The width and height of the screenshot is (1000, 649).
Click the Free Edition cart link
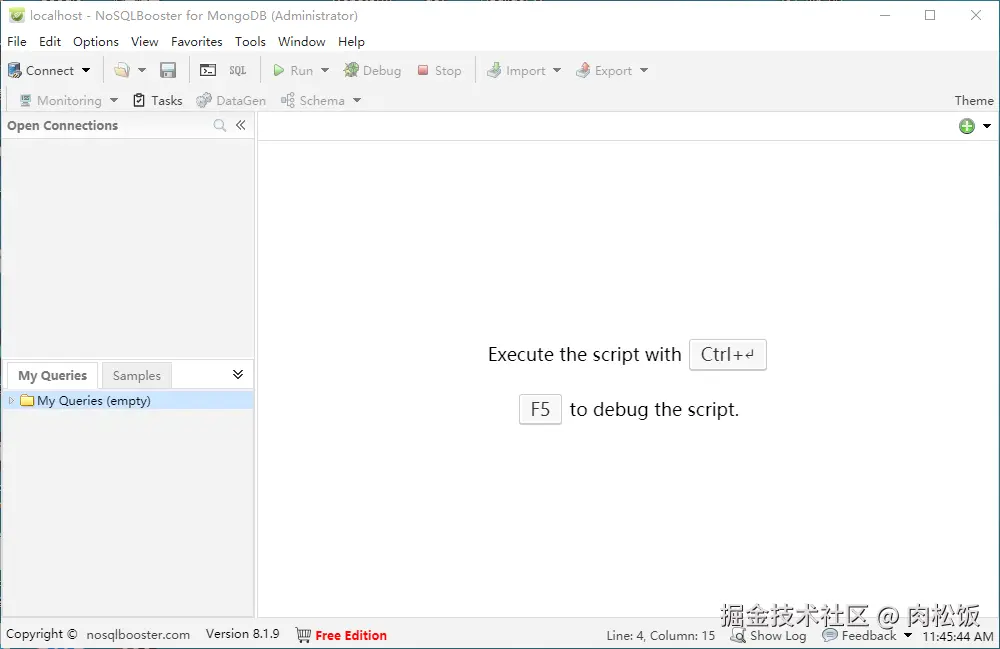tap(342, 635)
